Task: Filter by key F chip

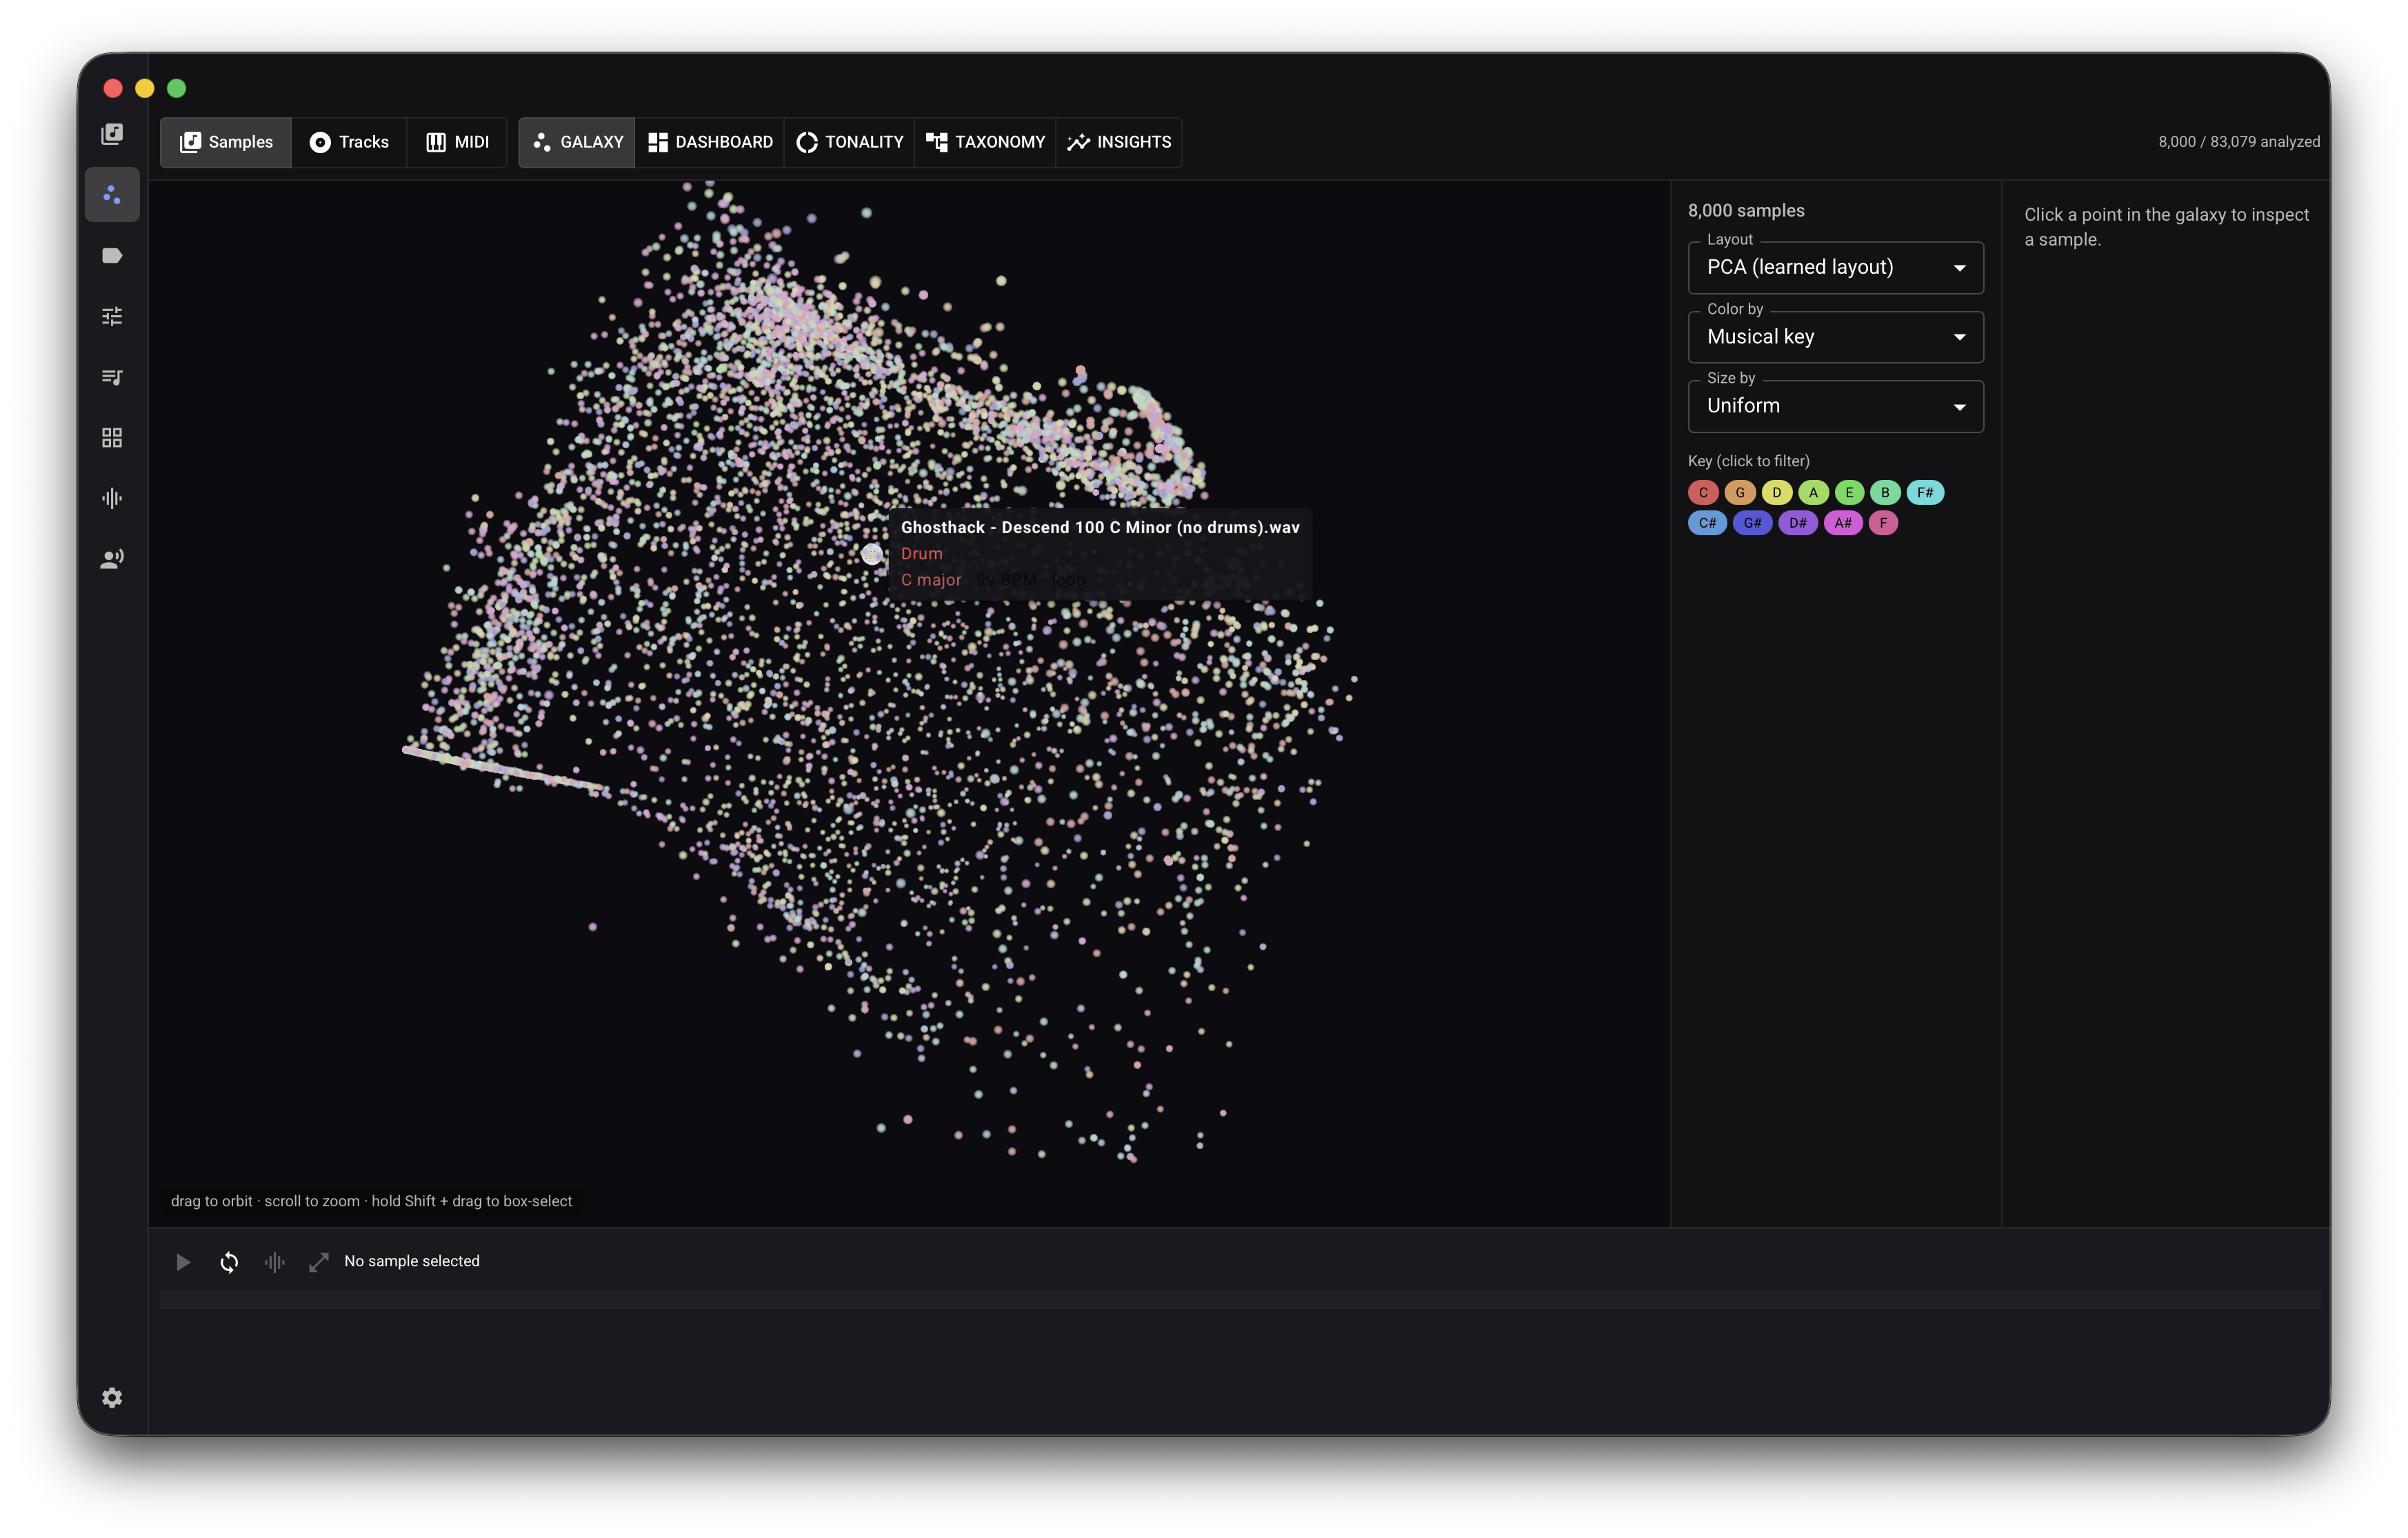Action: click(1883, 523)
